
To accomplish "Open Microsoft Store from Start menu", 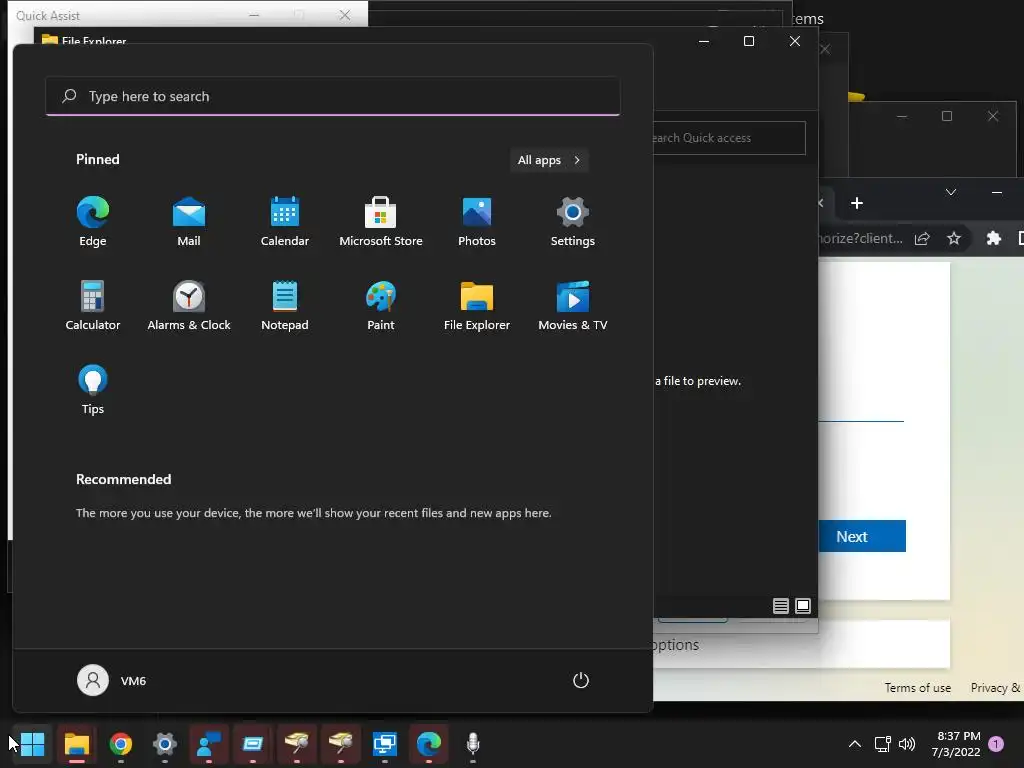I will 381,222.
